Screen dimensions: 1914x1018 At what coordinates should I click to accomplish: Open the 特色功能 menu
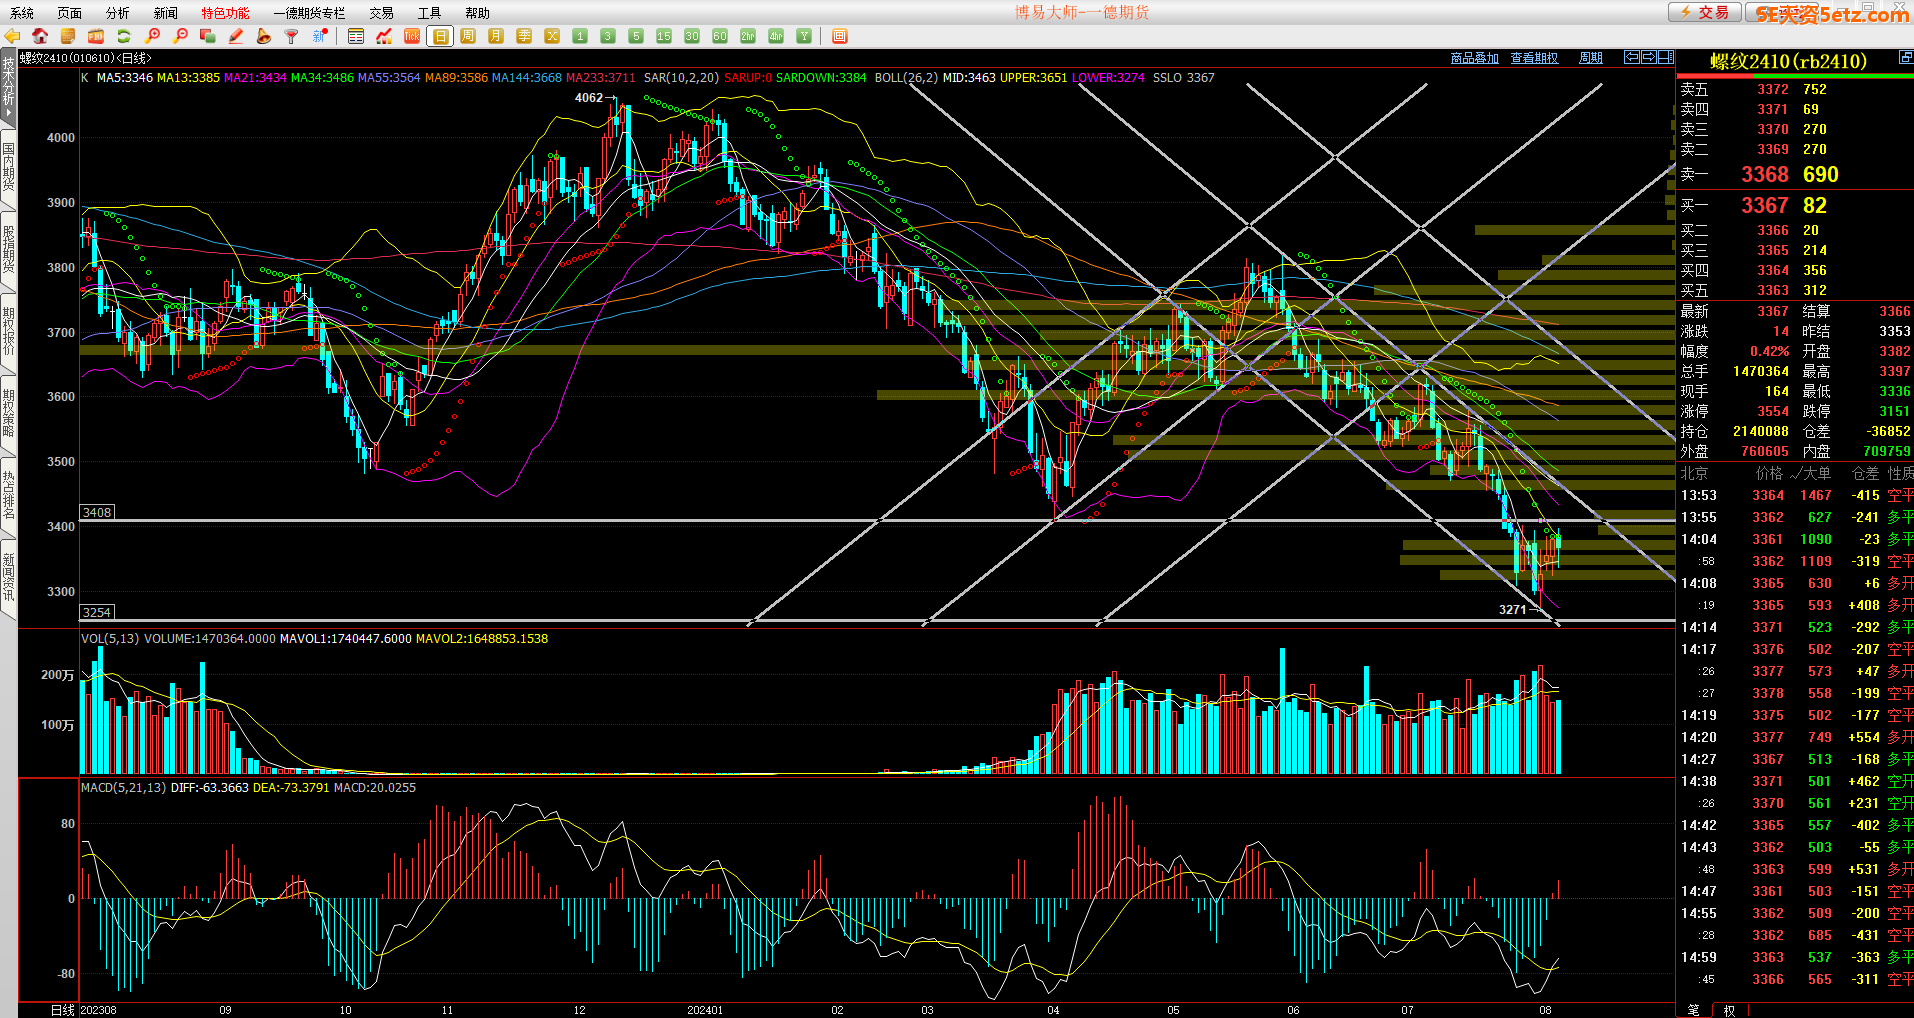click(225, 13)
